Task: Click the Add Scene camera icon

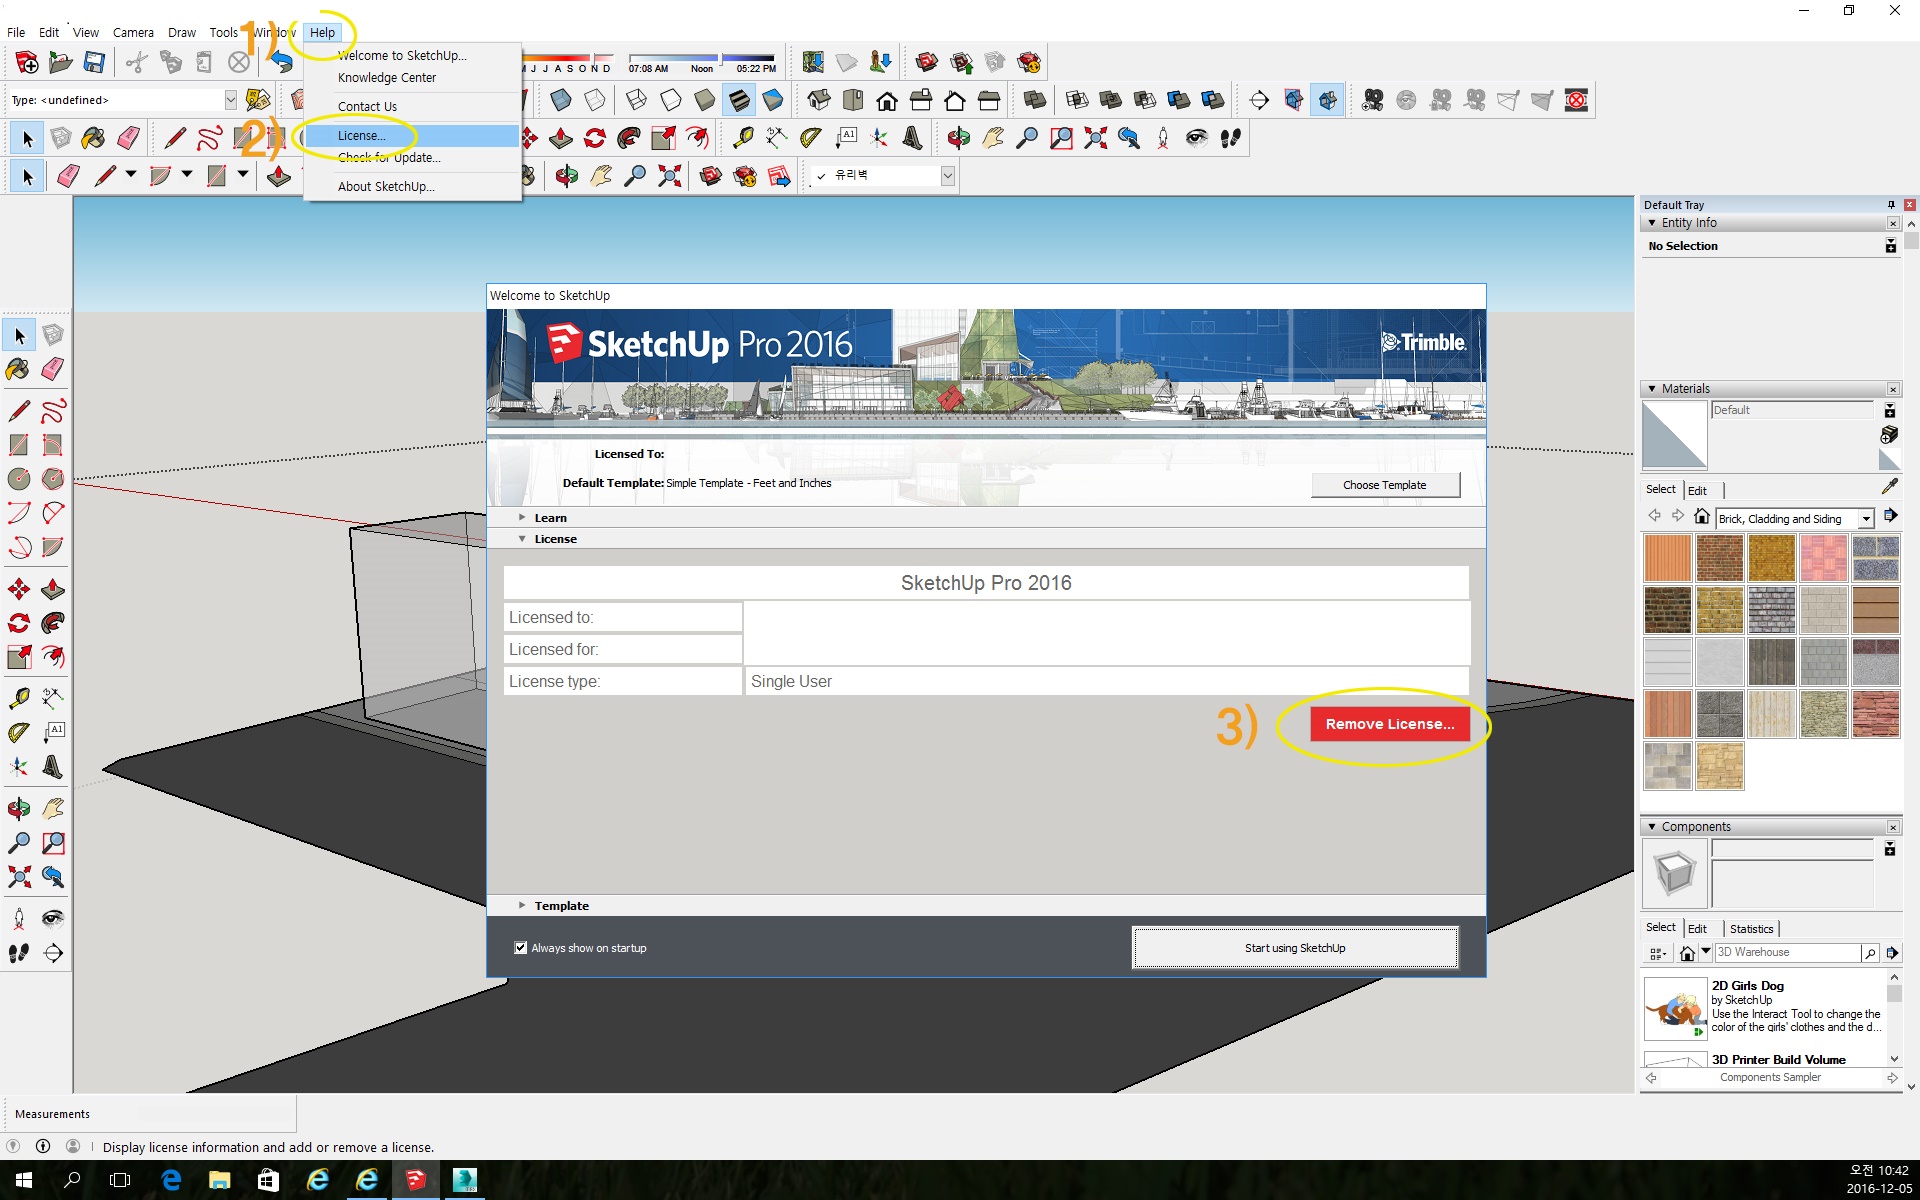Action: pos(1372,100)
